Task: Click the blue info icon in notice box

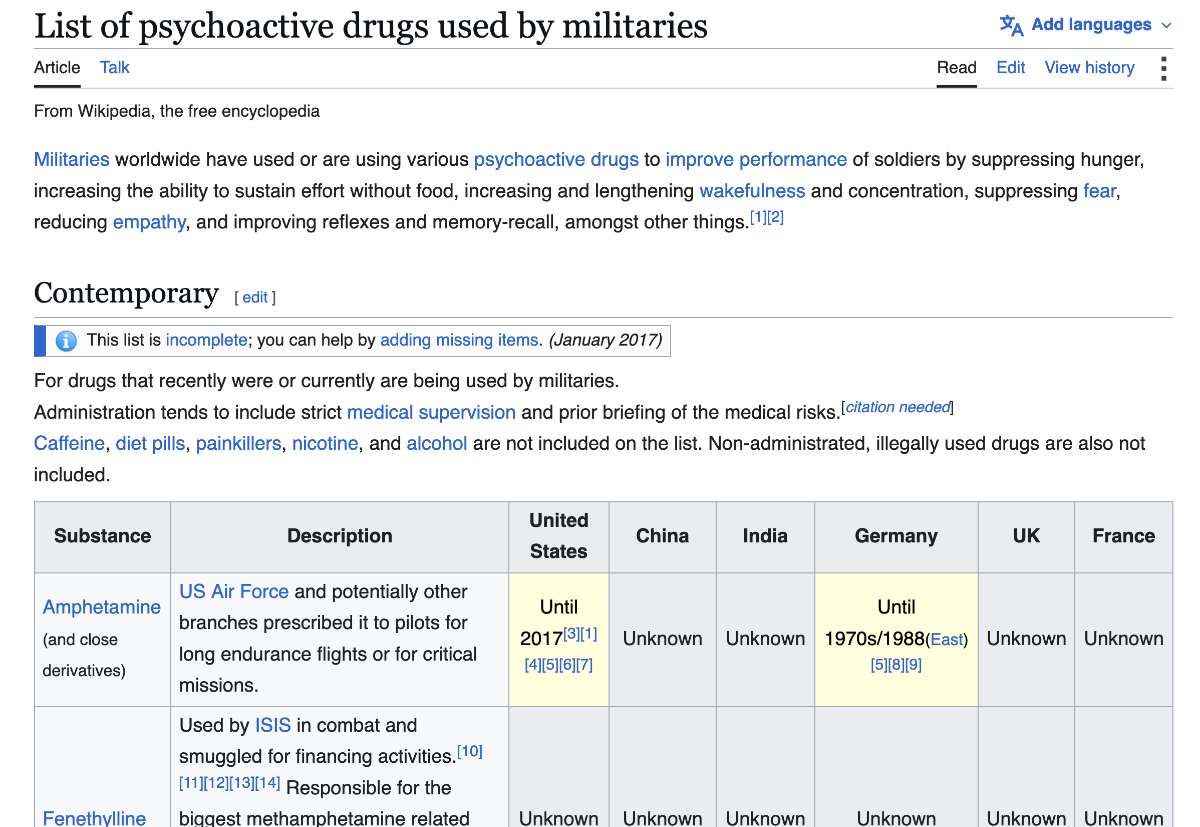Action: pyautogui.click(x=66, y=341)
